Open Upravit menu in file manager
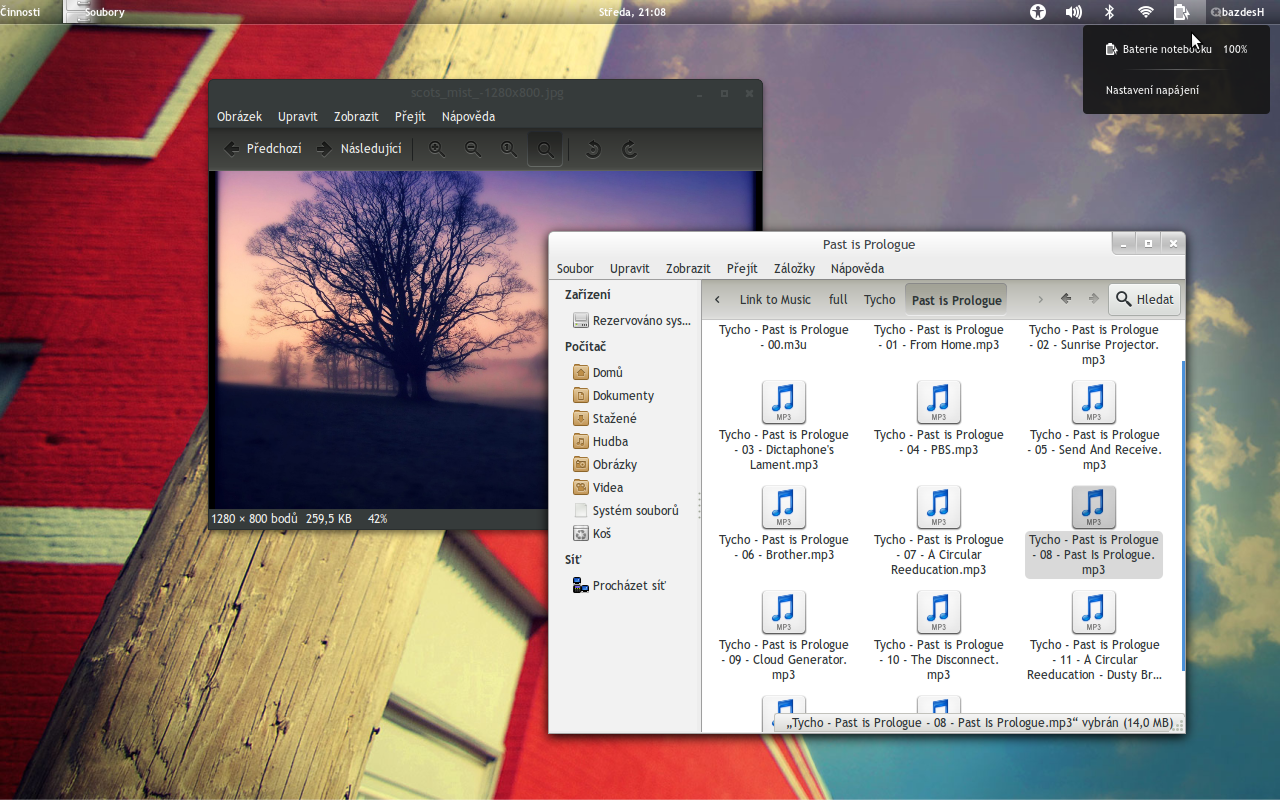Viewport: 1280px width, 800px height. (630, 268)
